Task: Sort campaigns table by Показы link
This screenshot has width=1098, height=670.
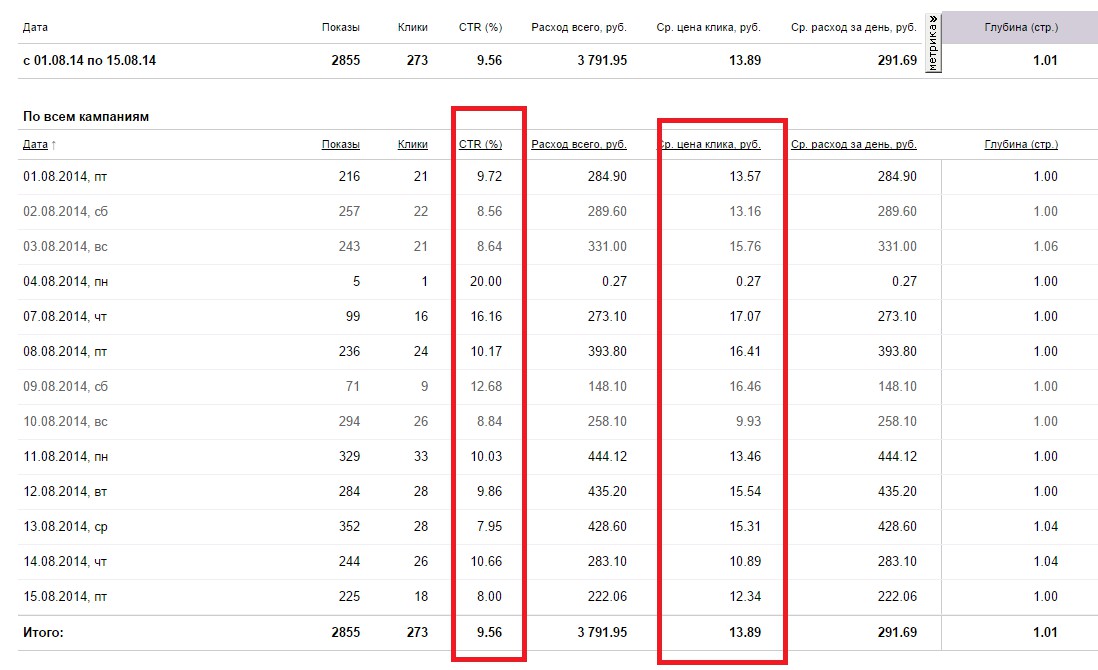Action: pyautogui.click(x=340, y=145)
